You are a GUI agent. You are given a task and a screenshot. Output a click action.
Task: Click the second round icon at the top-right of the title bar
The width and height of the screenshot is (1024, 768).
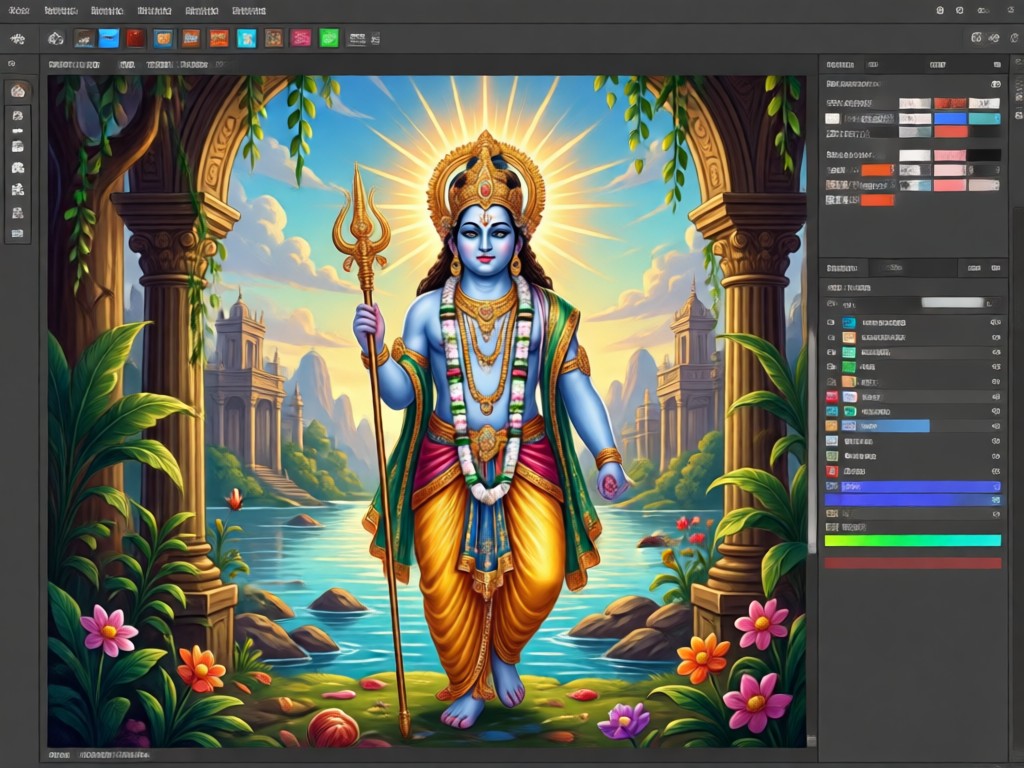(959, 10)
